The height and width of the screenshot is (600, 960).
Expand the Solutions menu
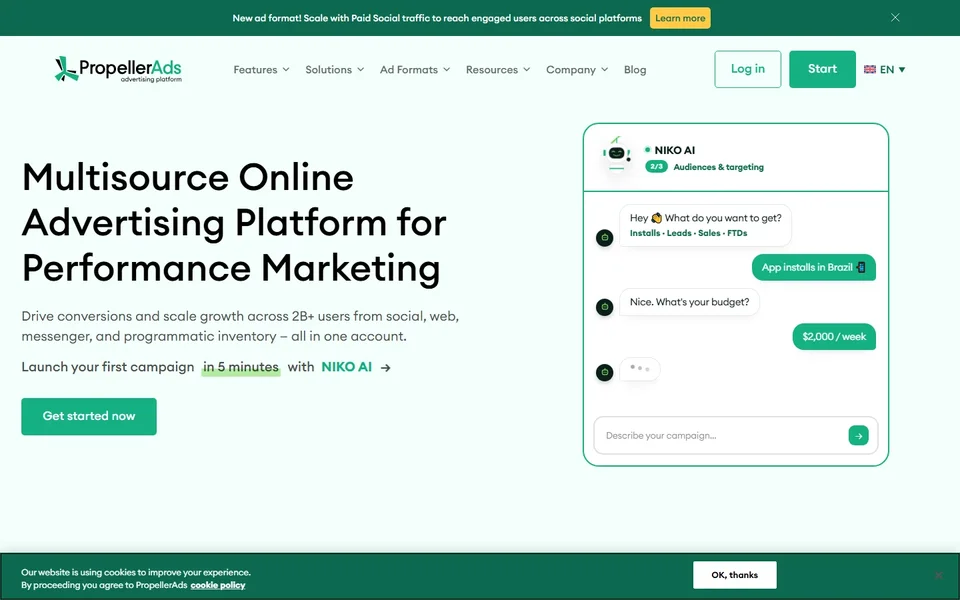click(335, 70)
